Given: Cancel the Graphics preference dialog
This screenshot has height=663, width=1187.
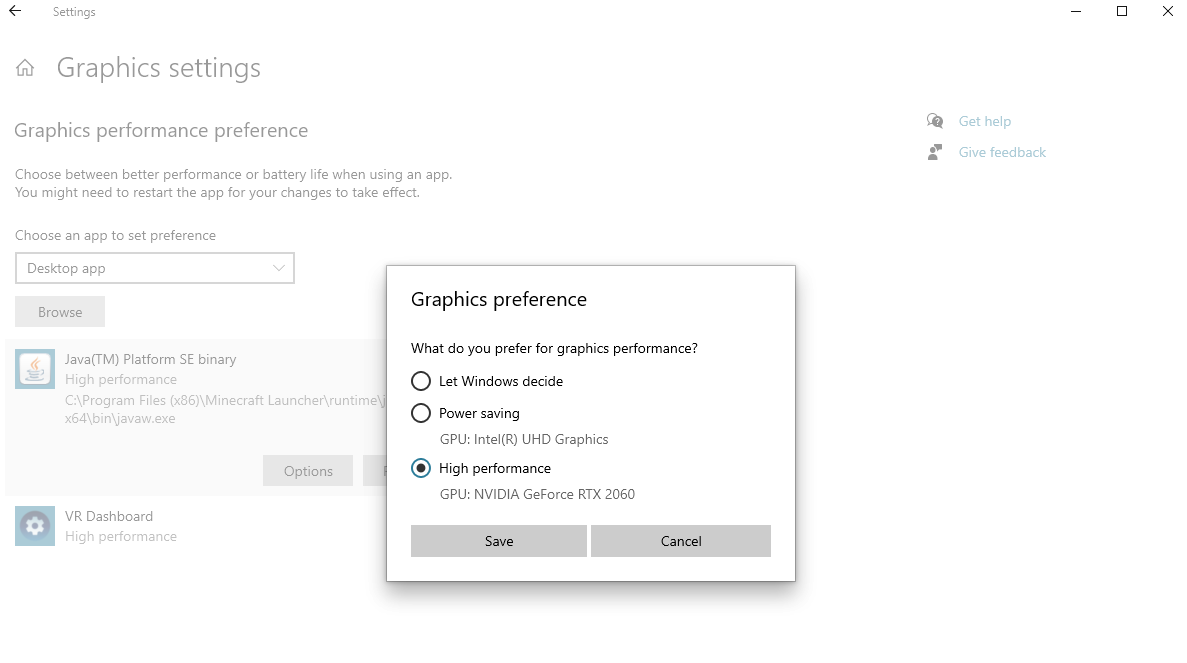Looking at the screenshot, I should pyautogui.click(x=680, y=541).
